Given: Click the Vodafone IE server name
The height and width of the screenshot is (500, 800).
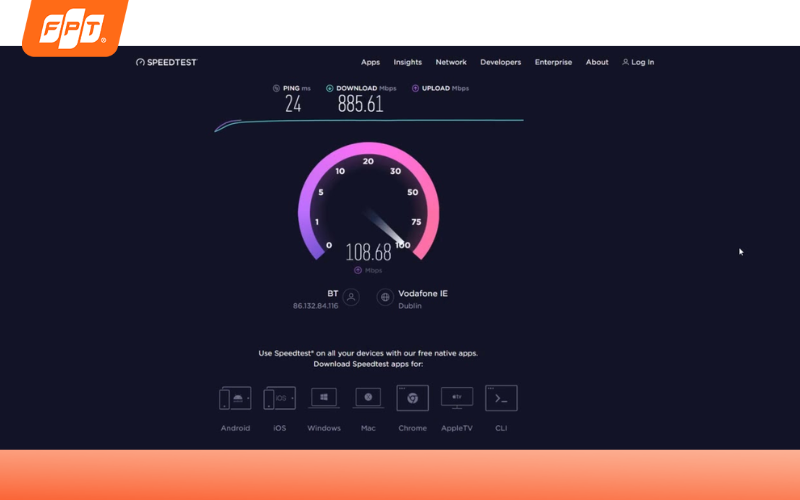Looking at the screenshot, I should click(423, 293).
